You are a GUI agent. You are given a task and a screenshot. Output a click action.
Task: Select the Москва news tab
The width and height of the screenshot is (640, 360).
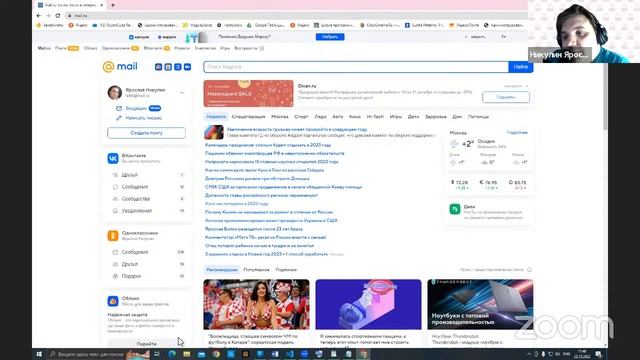pyautogui.click(x=280, y=117)
